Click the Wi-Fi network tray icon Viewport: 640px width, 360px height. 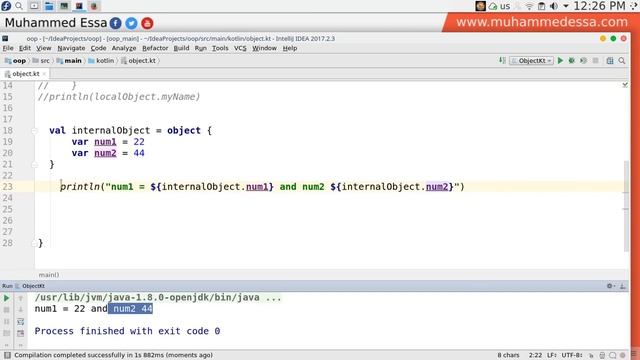tap(529, 6)
